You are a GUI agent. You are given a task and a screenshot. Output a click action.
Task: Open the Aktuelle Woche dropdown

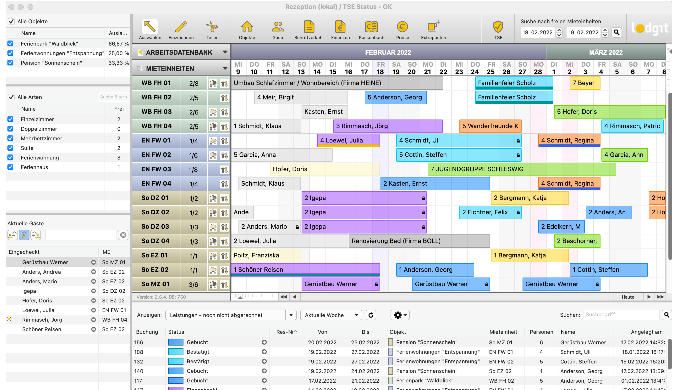331,315
